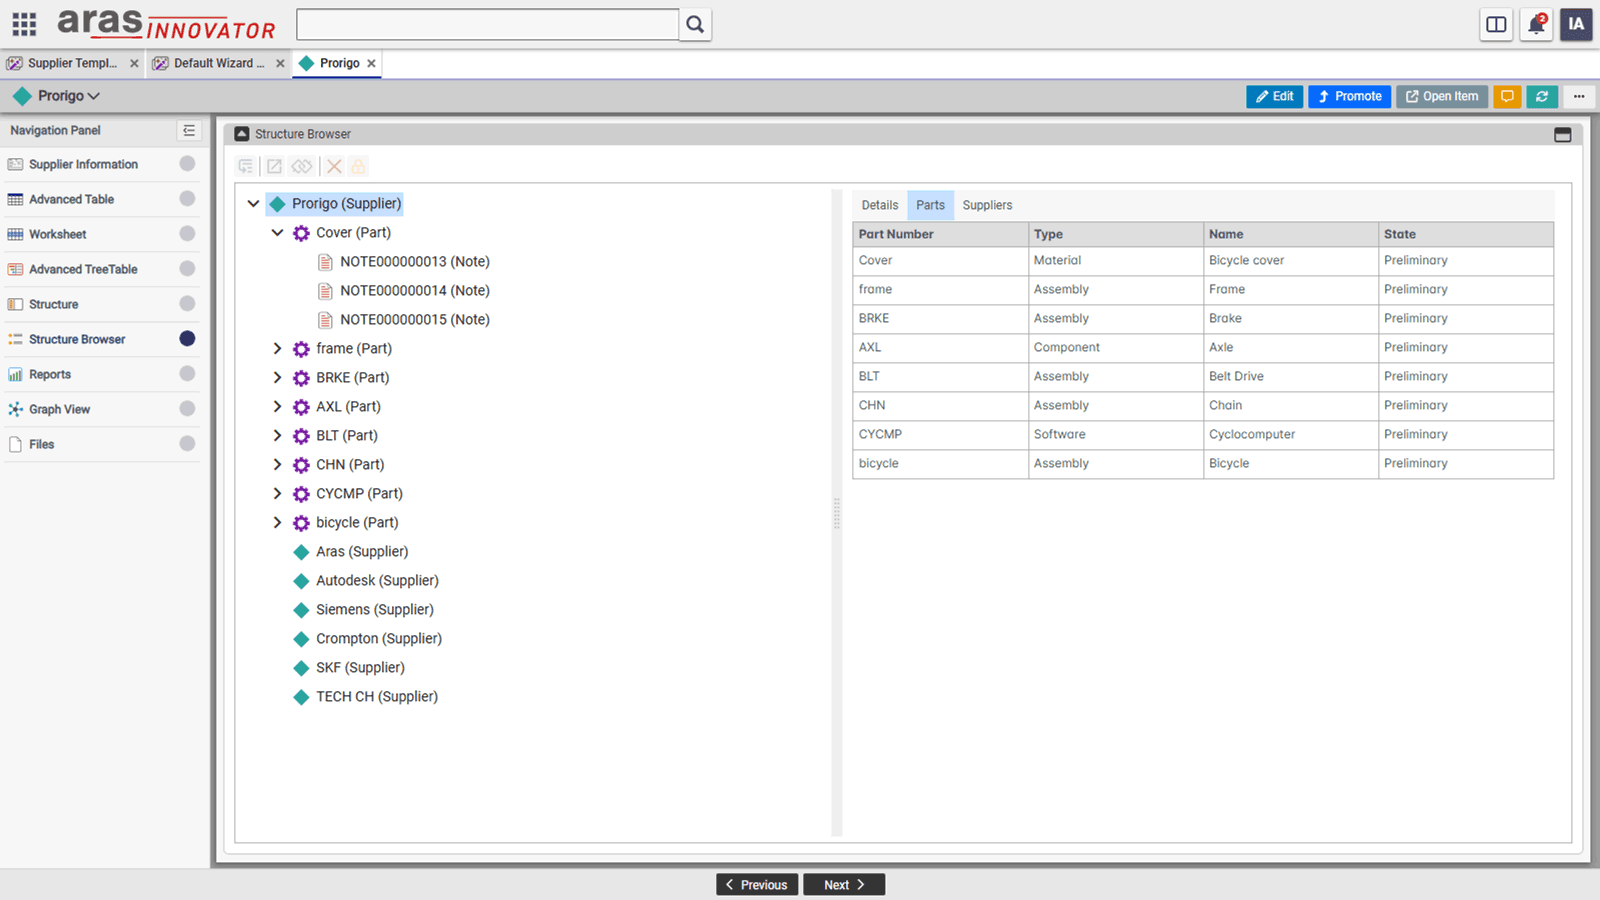This screenshot has width=1600, height=900.
Task: Switch to the Parts tab
Action: [x=930, y=205]
